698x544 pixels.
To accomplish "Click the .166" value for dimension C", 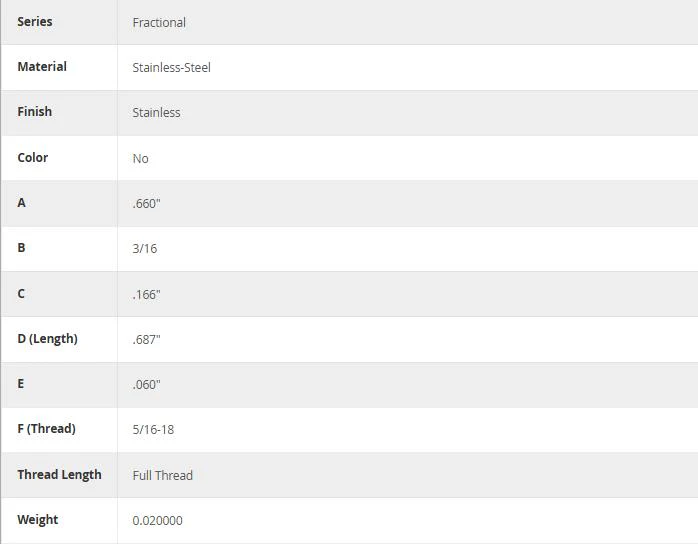I will coord(146,294).
